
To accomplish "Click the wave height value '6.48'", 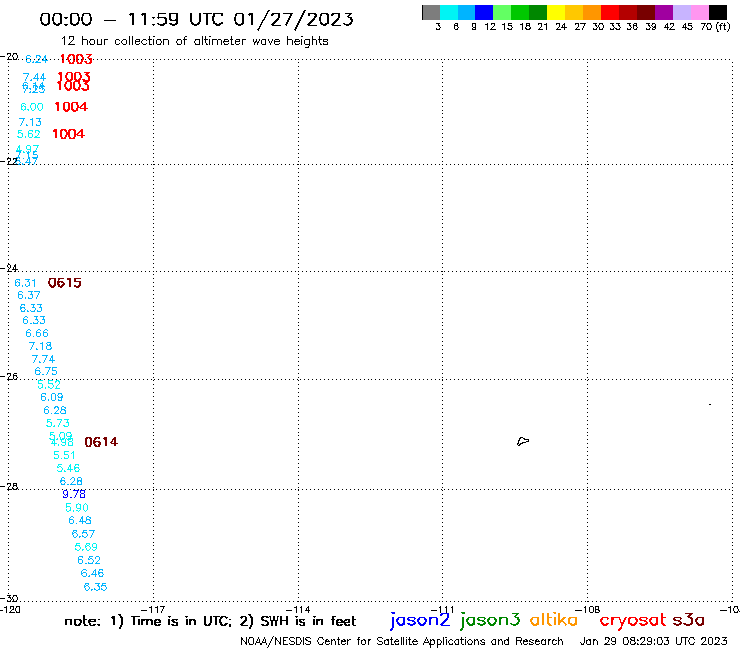I will [x=80, y=520].
